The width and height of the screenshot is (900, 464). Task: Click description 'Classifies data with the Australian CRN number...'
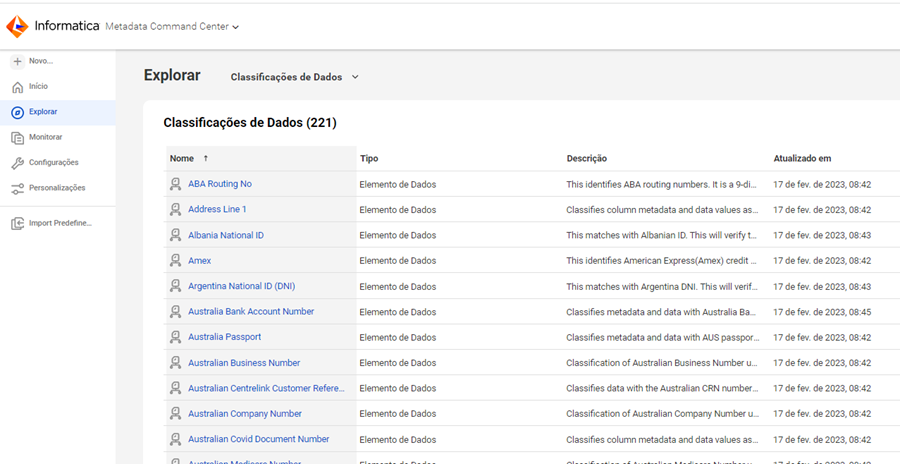[x=662, y=389]
